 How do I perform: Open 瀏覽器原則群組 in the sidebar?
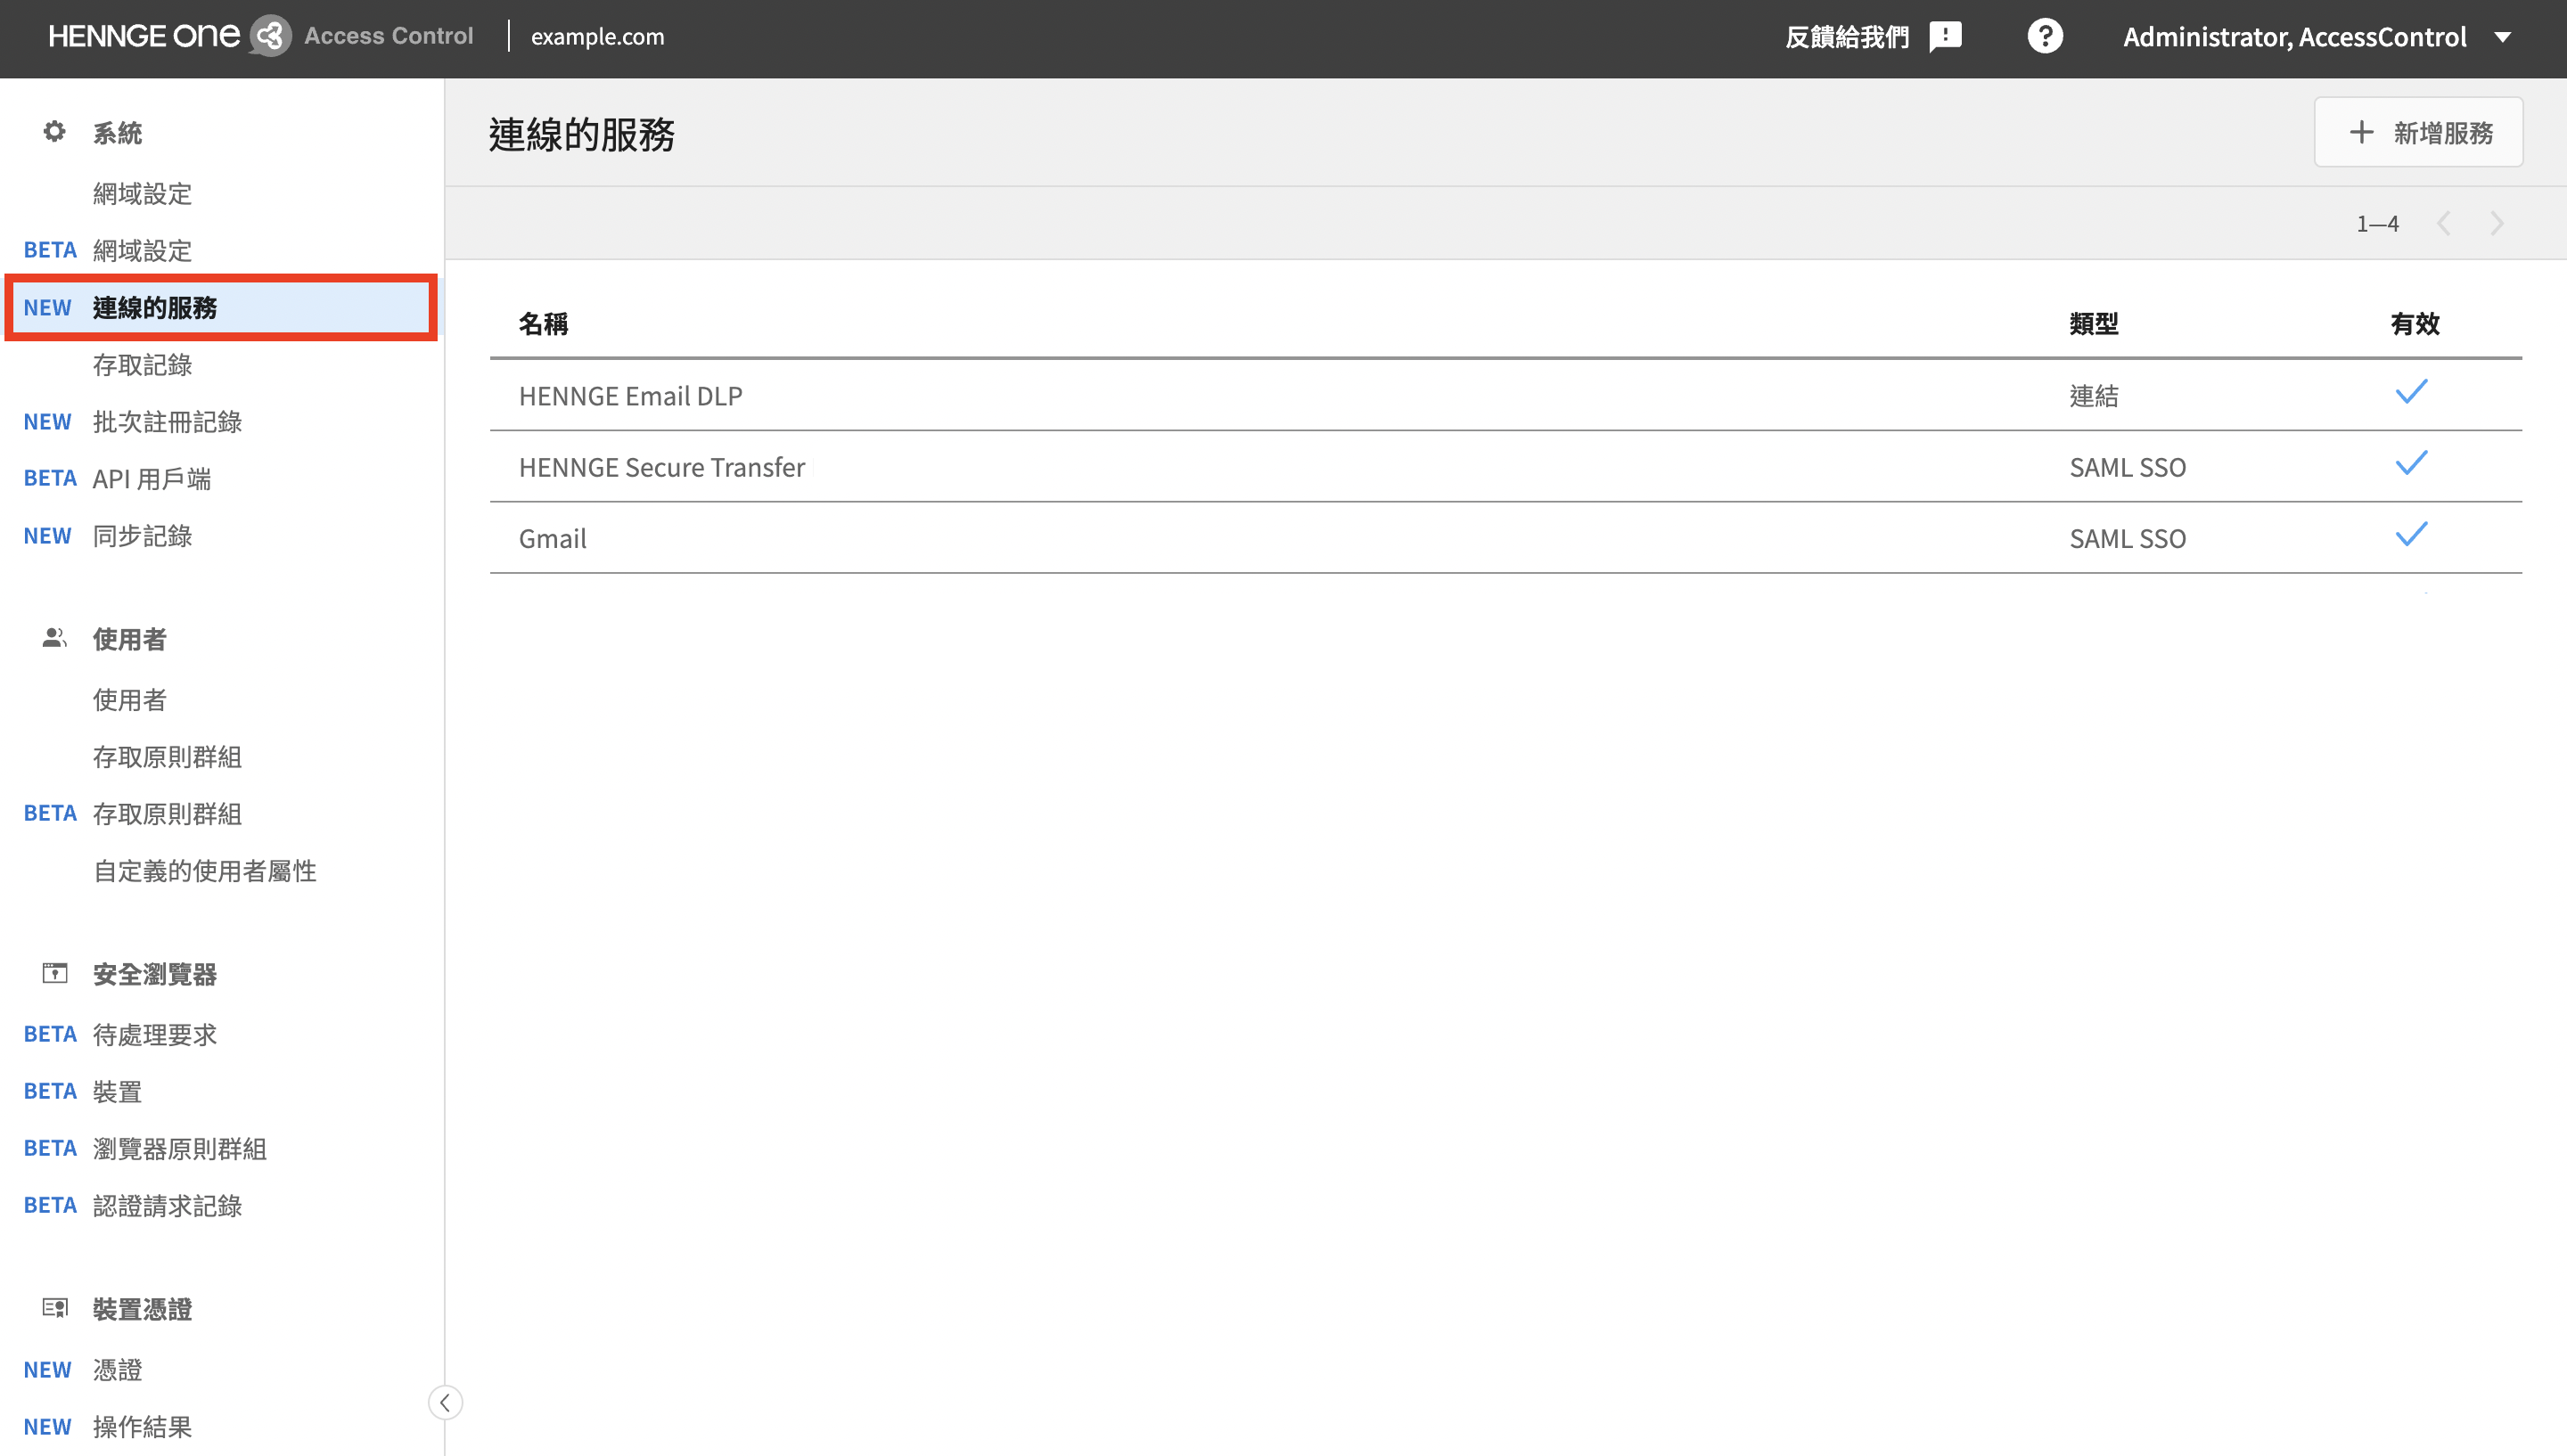(180, 1148)
